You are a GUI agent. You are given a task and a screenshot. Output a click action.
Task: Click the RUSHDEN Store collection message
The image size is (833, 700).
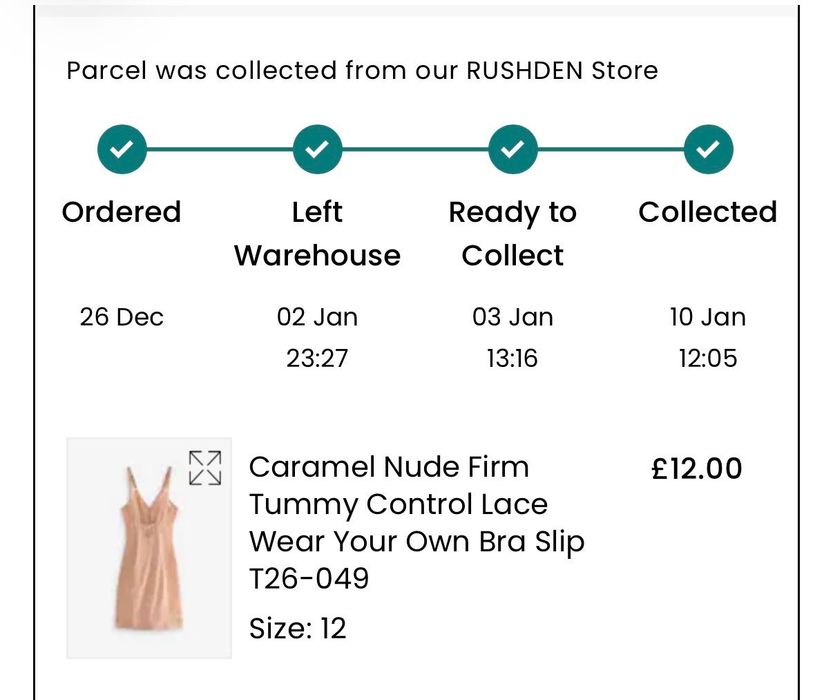362,71
